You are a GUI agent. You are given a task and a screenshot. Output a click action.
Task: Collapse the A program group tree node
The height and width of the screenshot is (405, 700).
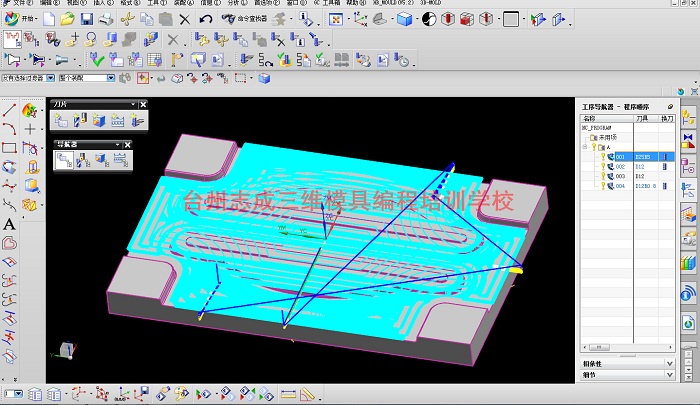coord(585,147)
